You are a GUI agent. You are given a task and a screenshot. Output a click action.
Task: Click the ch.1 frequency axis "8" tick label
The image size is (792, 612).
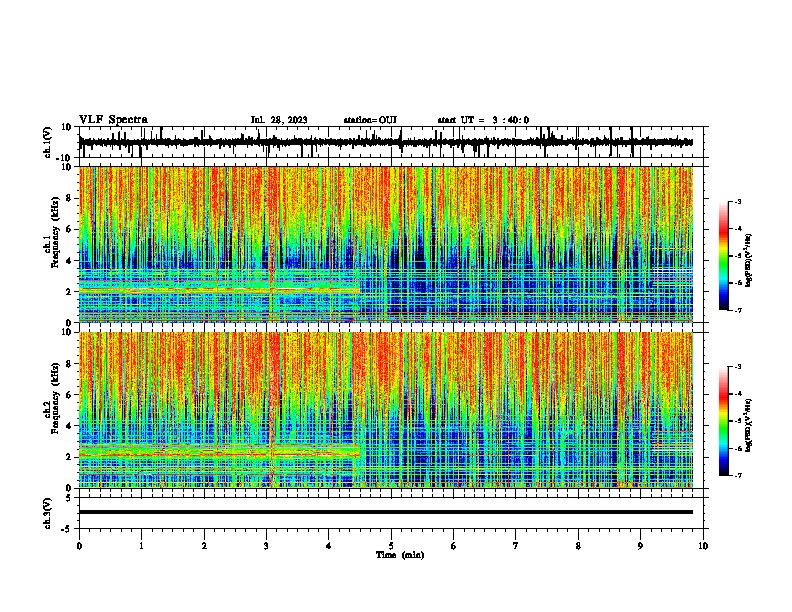[69, 198]
